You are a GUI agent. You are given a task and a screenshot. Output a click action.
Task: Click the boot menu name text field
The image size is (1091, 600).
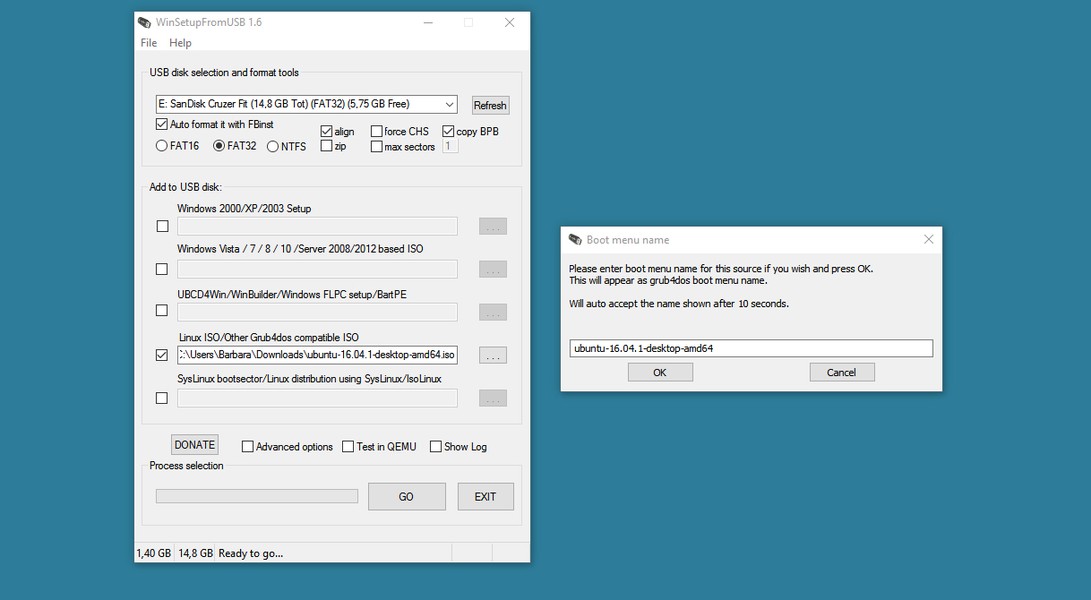[x=751, y=349]
